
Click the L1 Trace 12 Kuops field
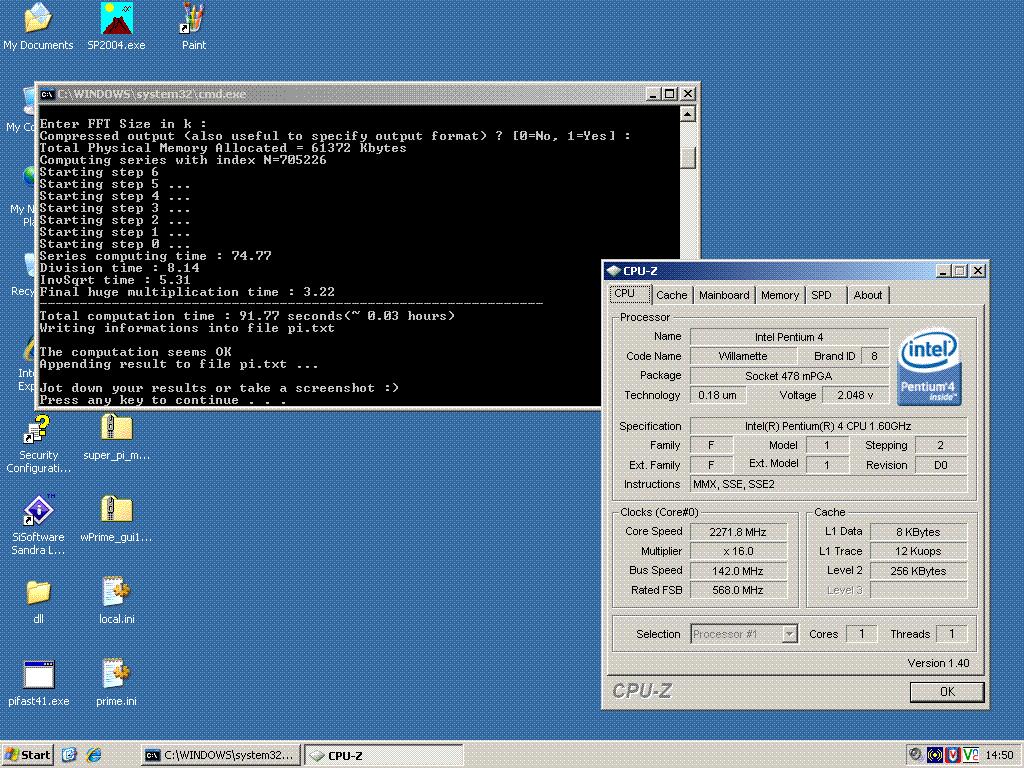coord(918,551)
